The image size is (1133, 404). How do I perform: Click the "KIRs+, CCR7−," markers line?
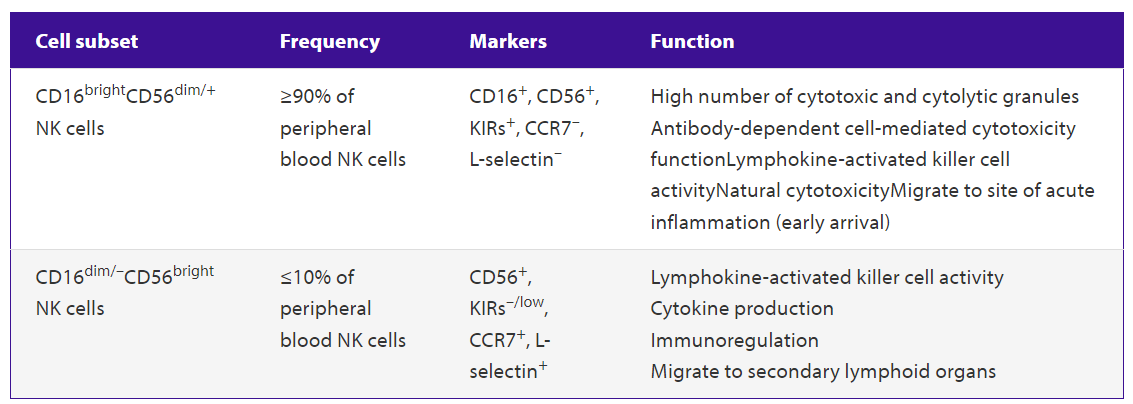pyautogui.click(x=527, y=128)
